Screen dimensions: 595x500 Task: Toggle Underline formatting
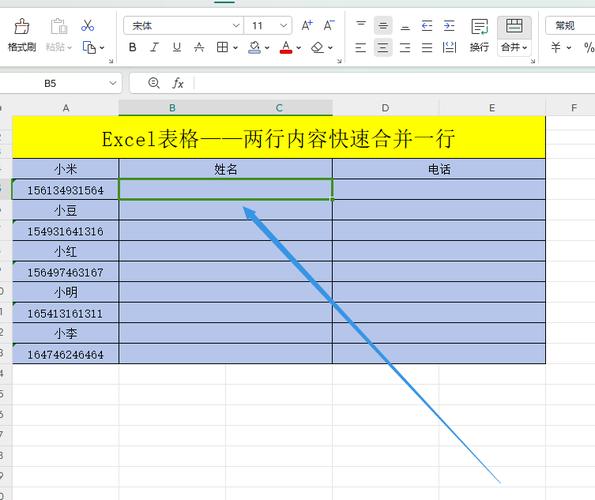click(176, 47)
